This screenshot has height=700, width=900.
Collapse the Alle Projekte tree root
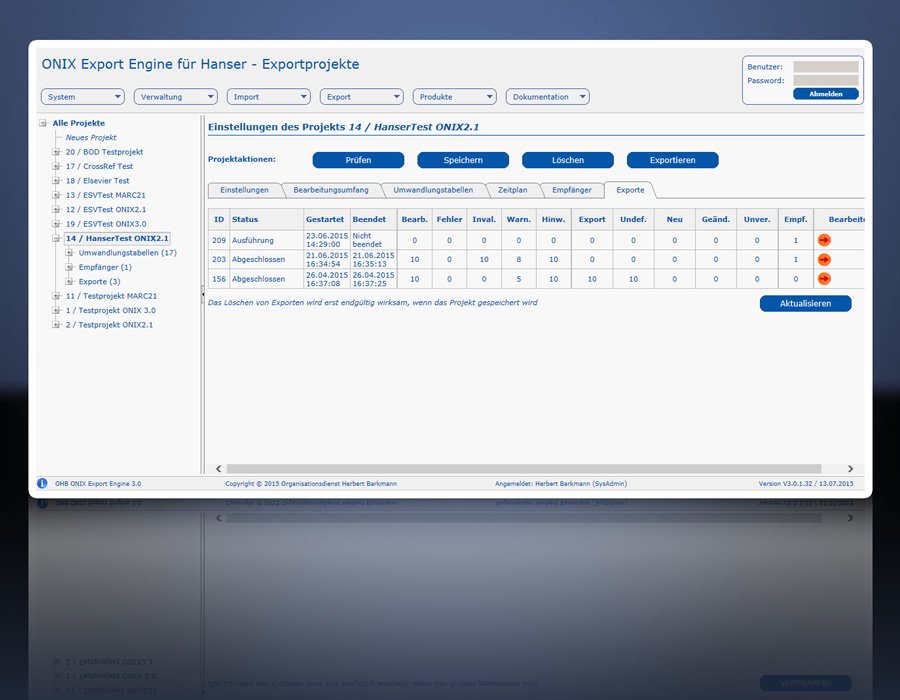click(x=43, y=123)
